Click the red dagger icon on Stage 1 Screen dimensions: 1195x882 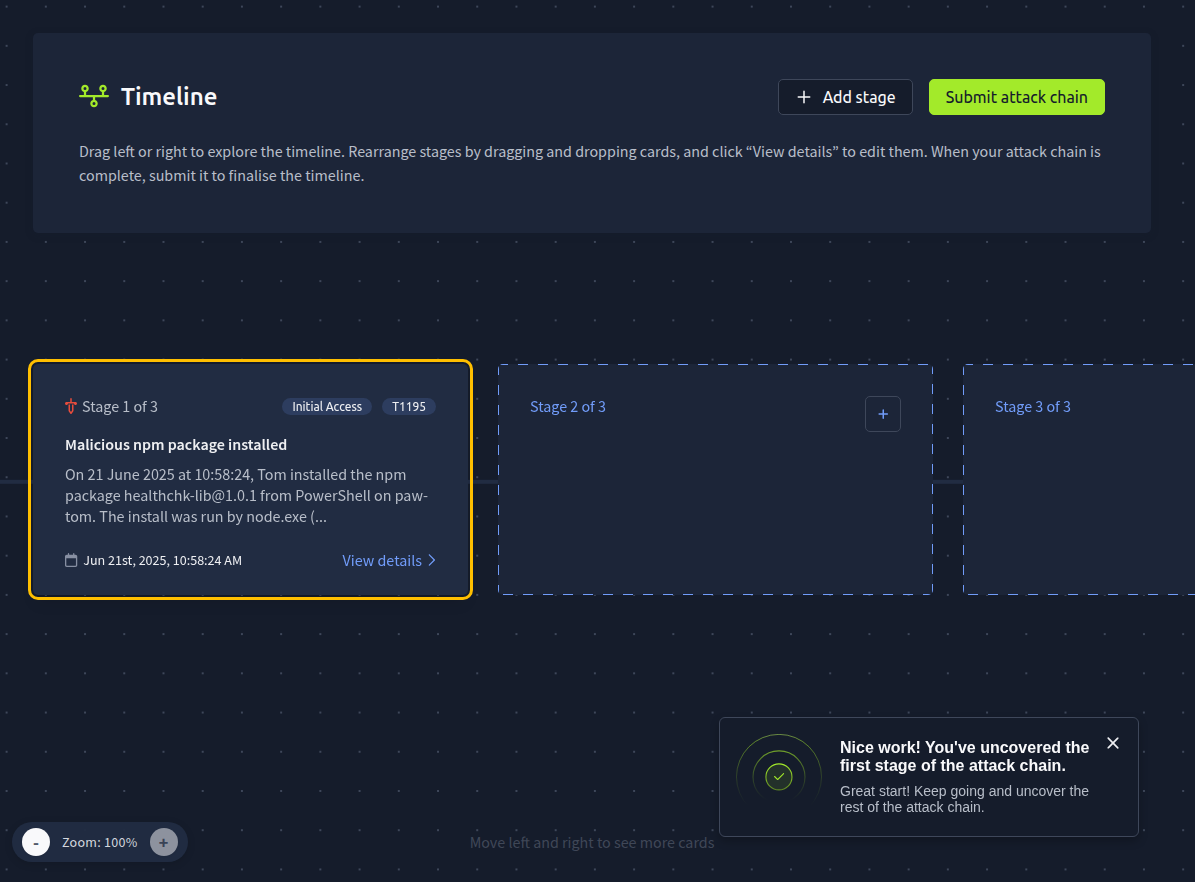[x=71, y=406]
